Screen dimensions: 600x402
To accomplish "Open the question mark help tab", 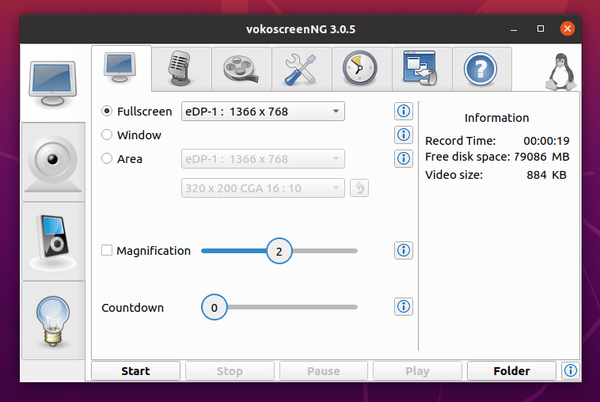I will coord(481,69).
